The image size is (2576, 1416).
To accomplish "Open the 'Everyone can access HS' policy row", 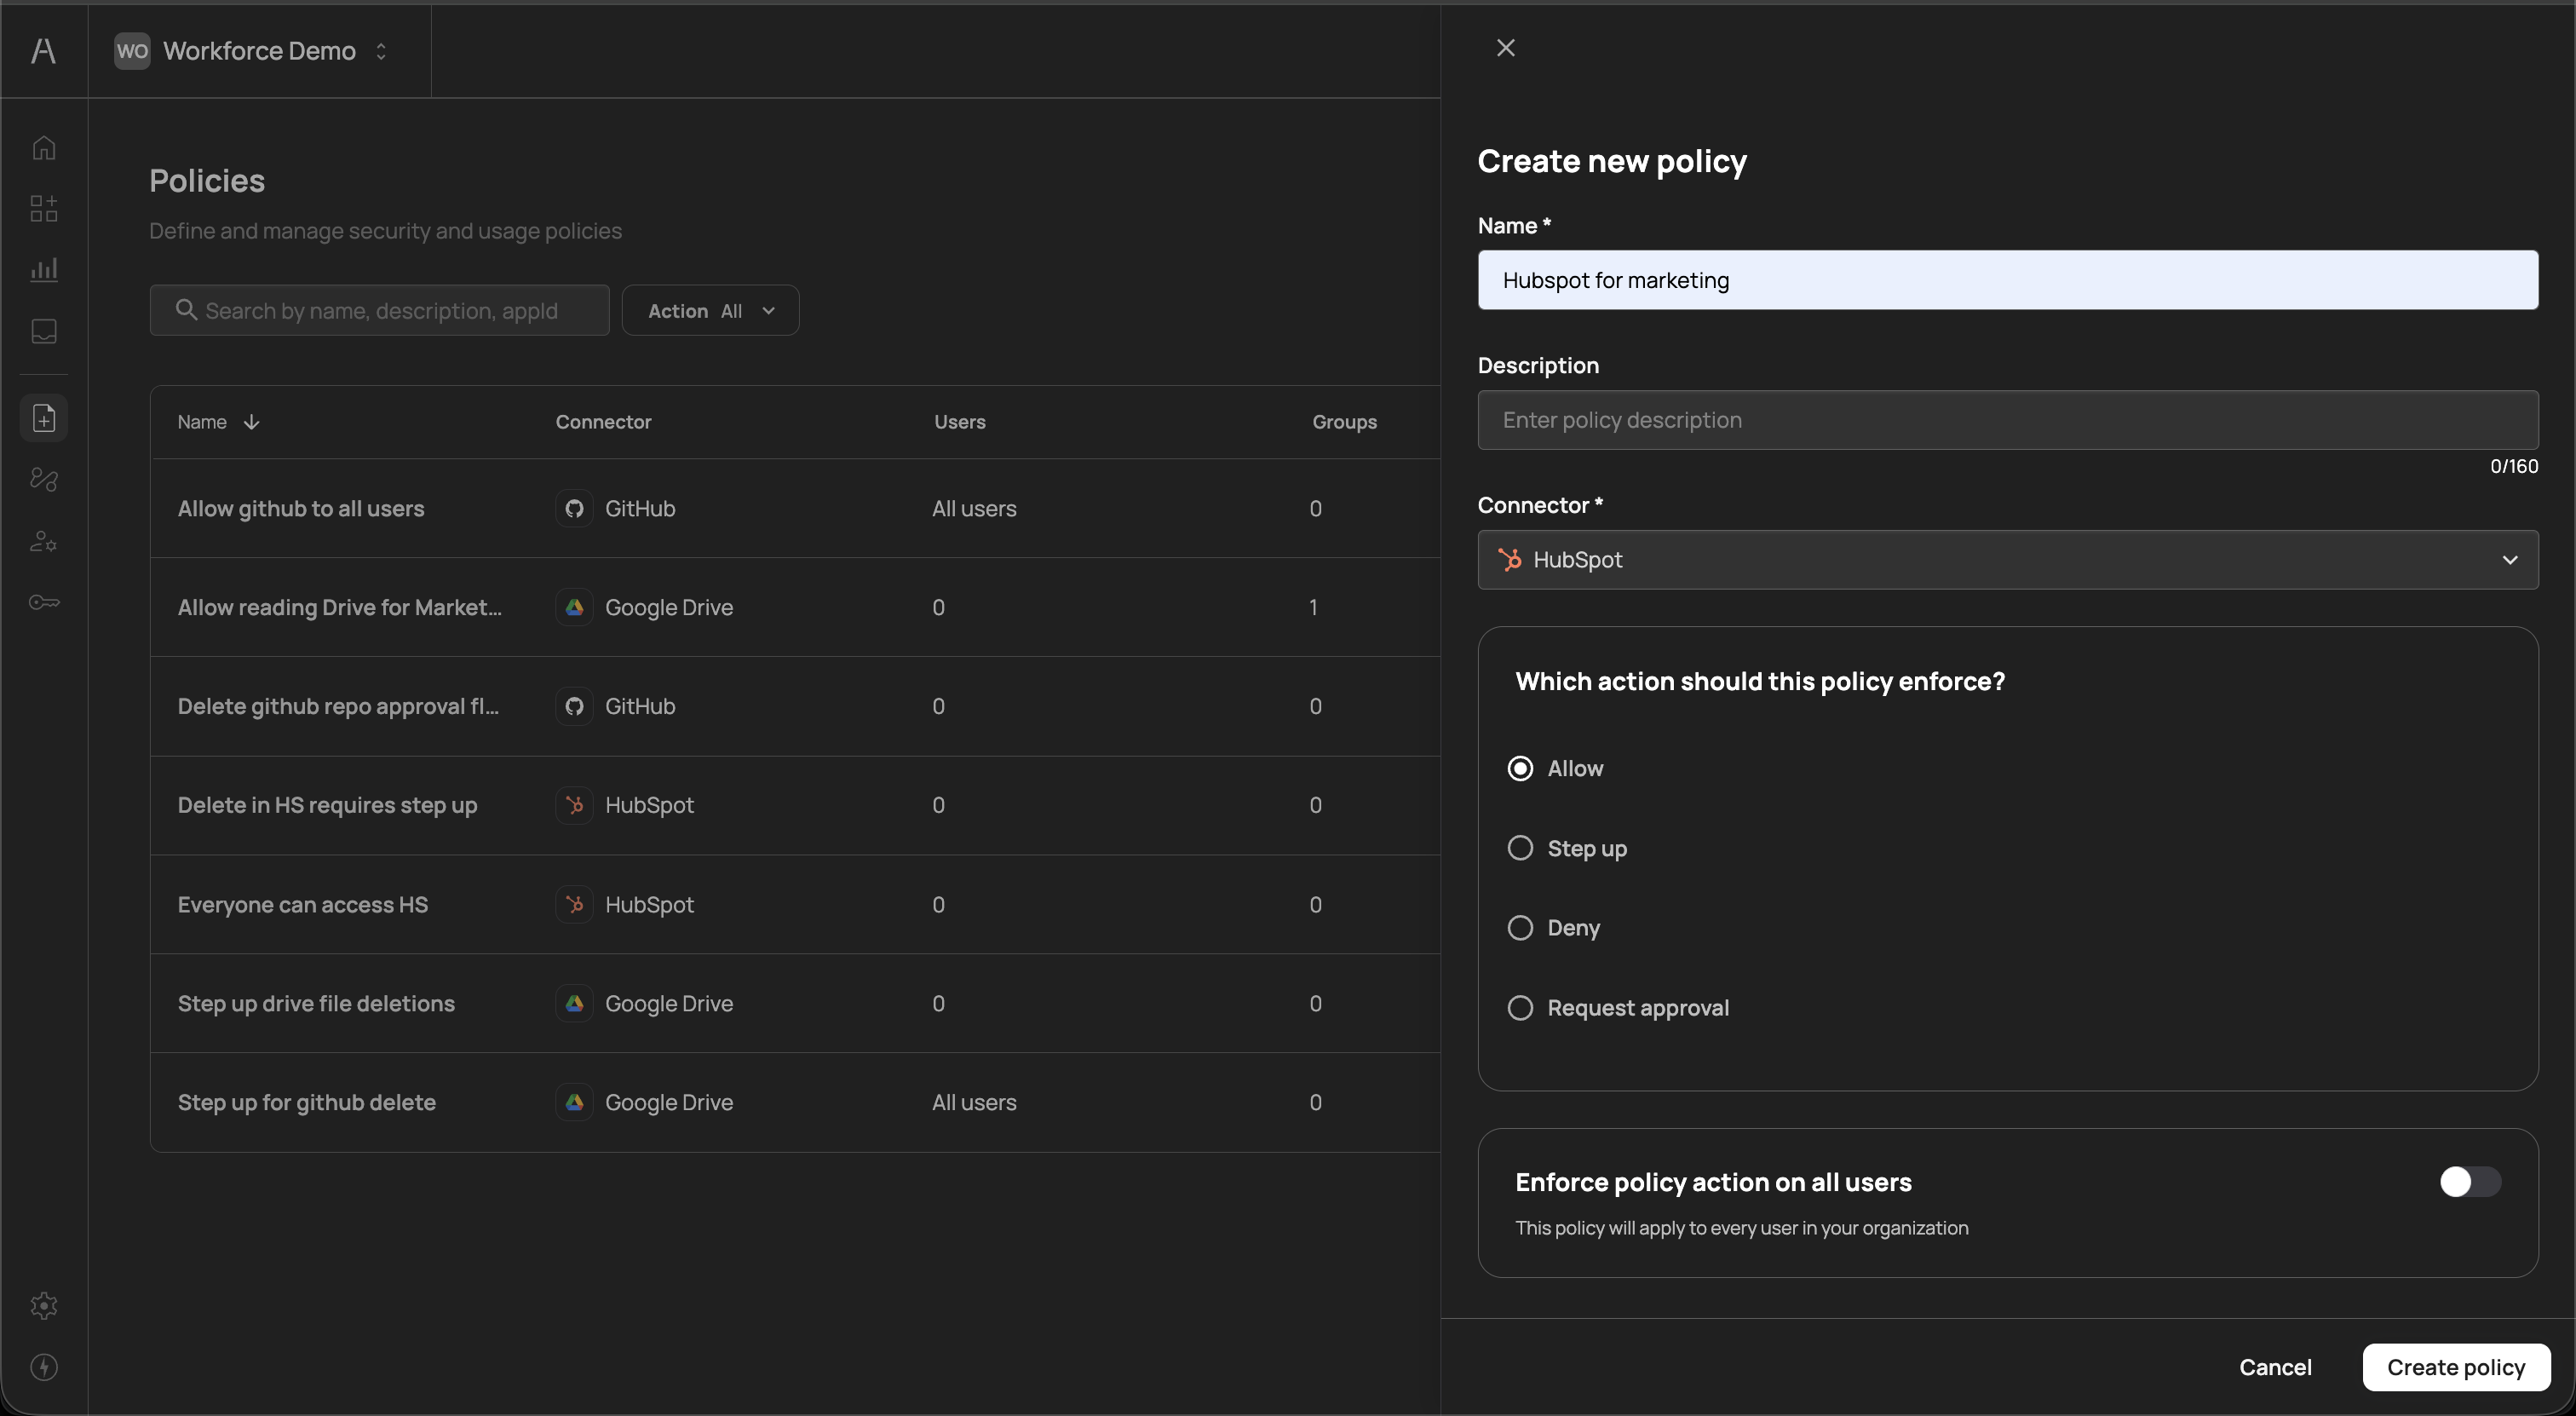I will [303, 904].
